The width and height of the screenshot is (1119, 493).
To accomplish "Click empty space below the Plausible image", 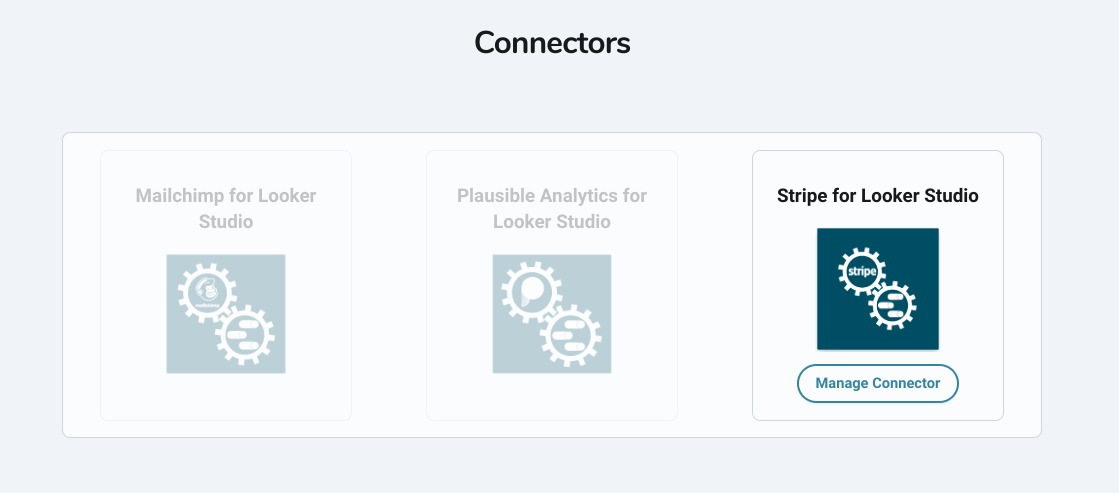I will pyautogui.click(x=552, y=397).
